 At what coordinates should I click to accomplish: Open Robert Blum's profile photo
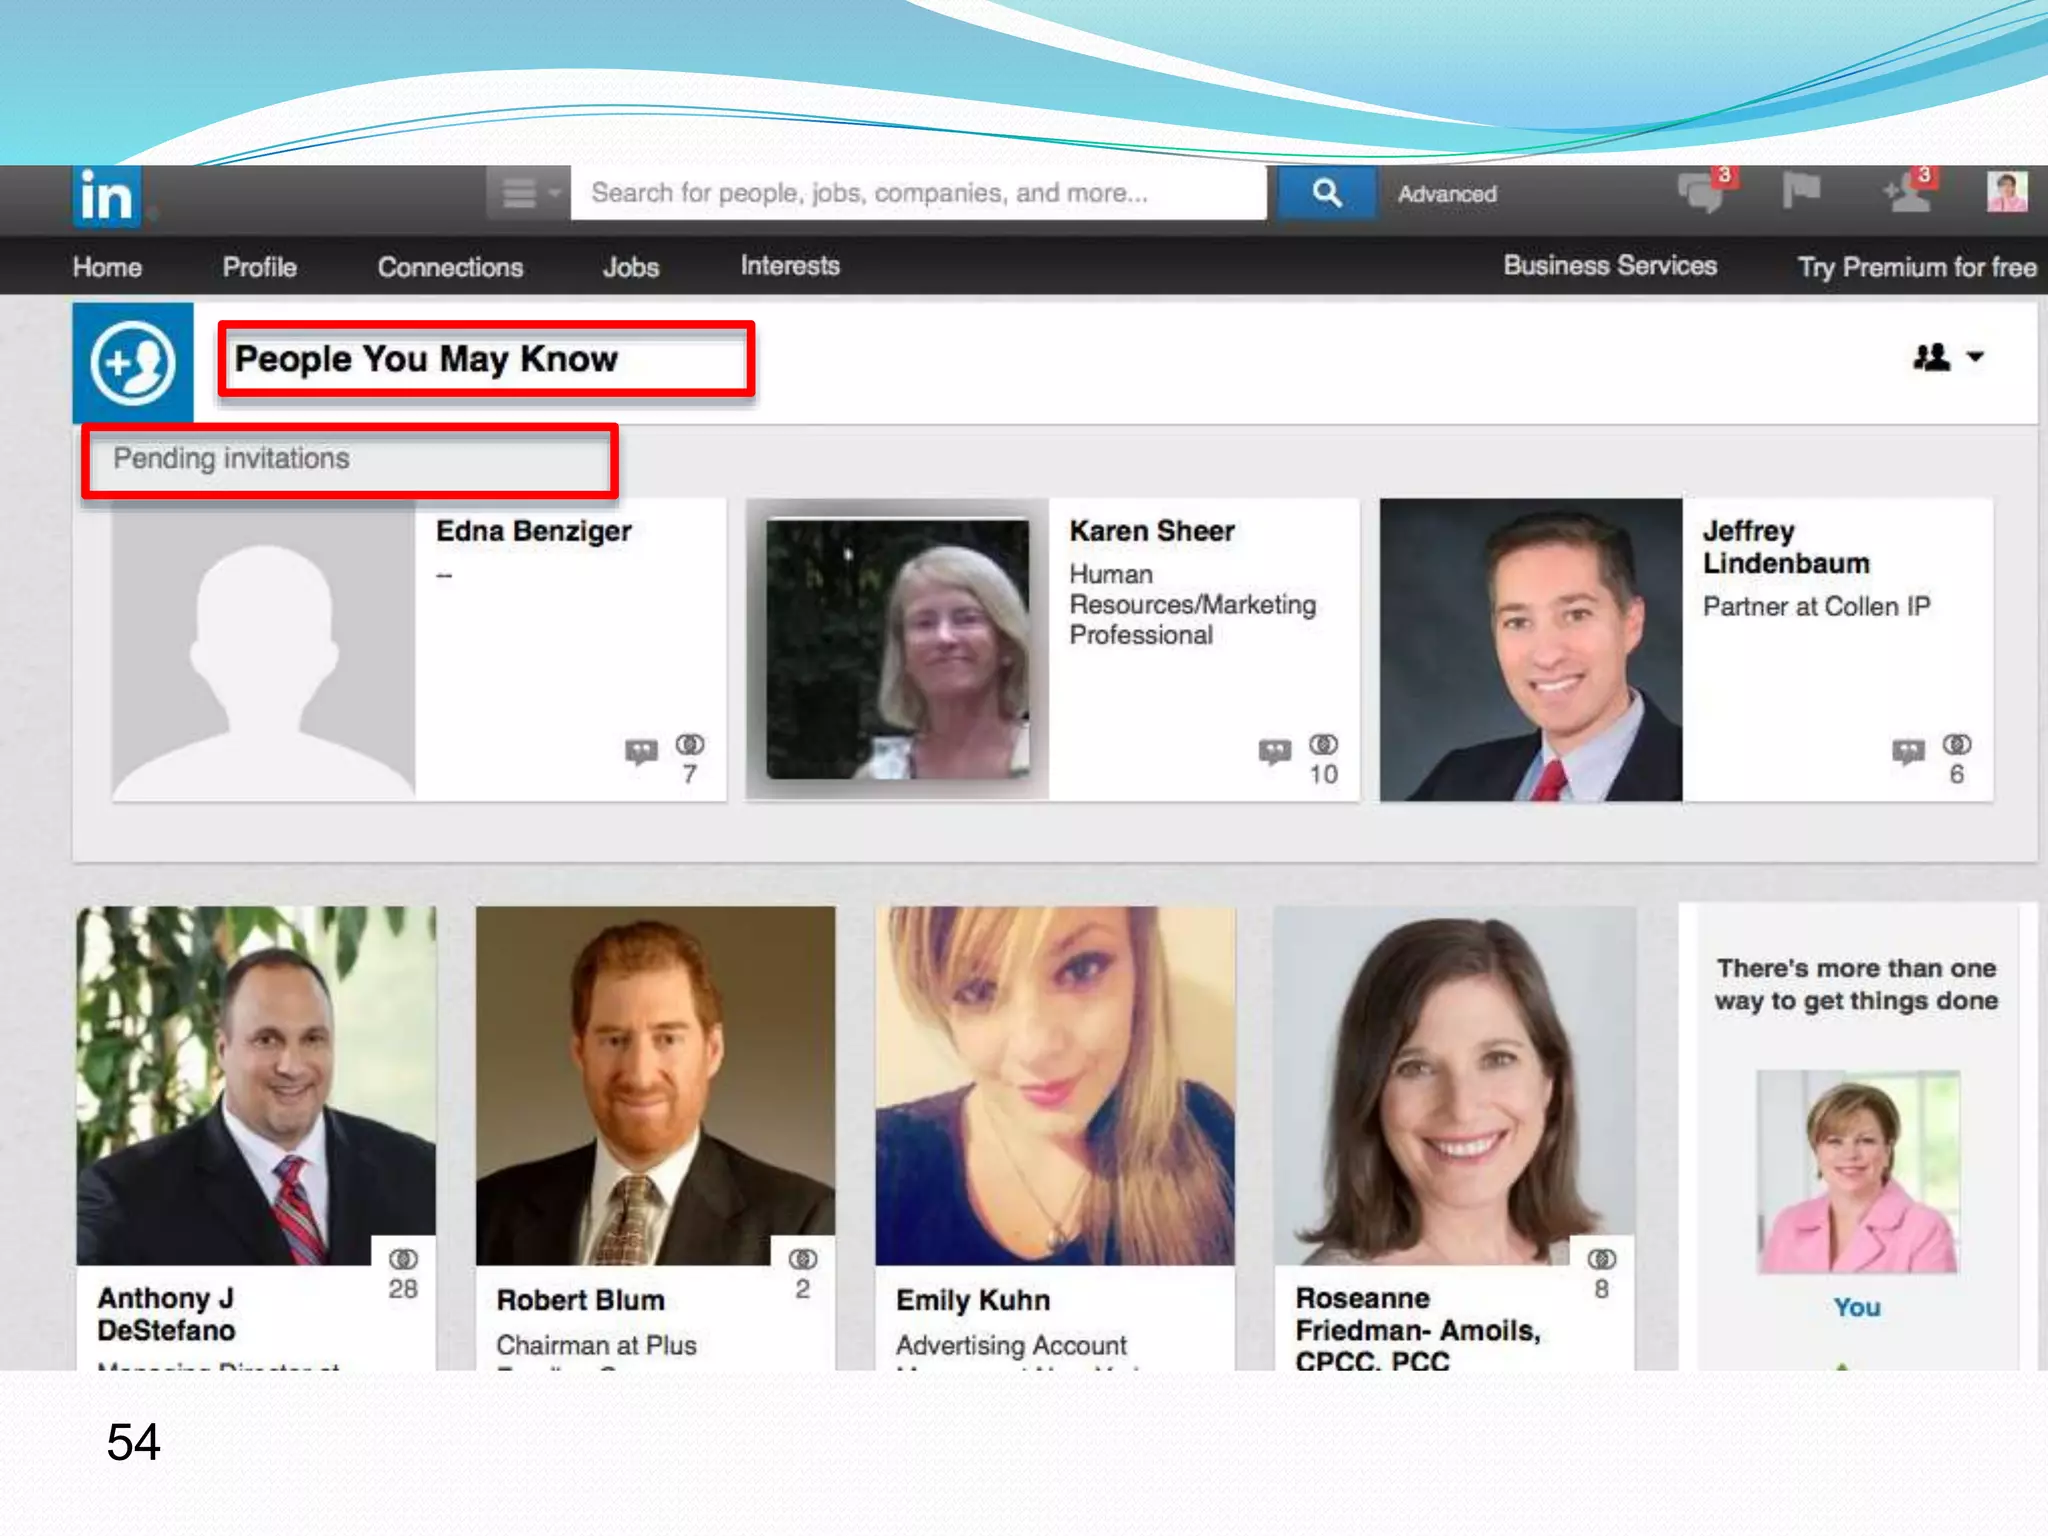tap(655, 1085)
